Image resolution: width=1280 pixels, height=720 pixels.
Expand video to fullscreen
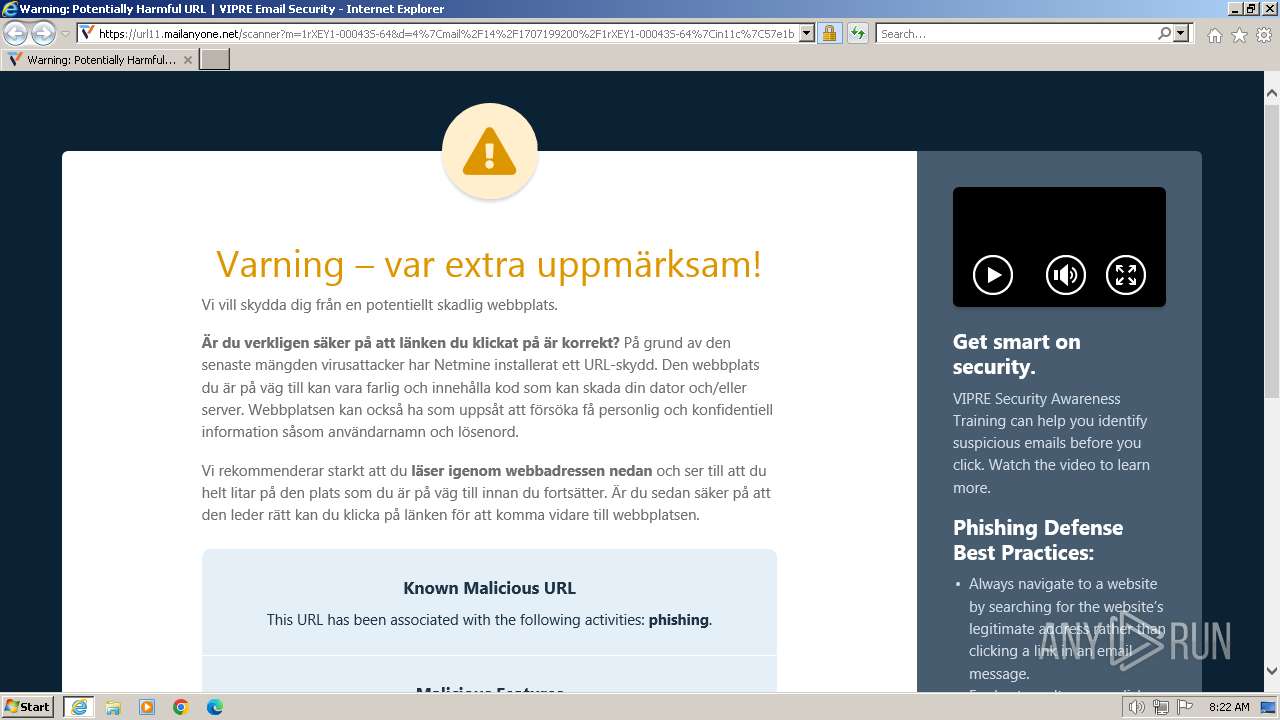pos(1126,275)
